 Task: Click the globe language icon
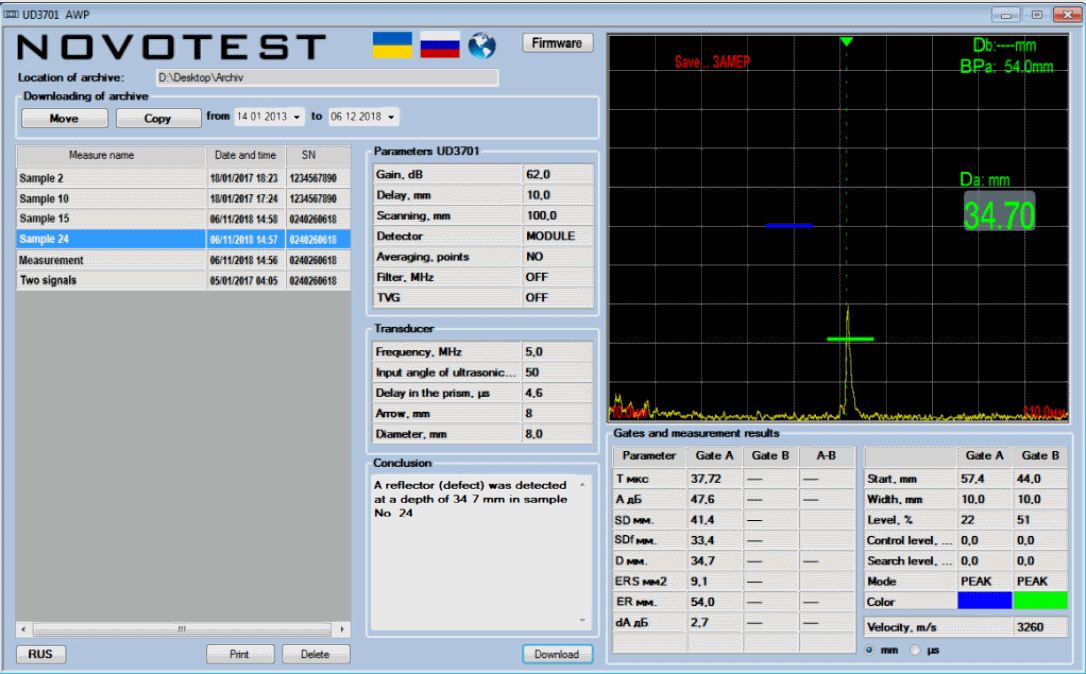pyautogui.click(x=482, y=45)
